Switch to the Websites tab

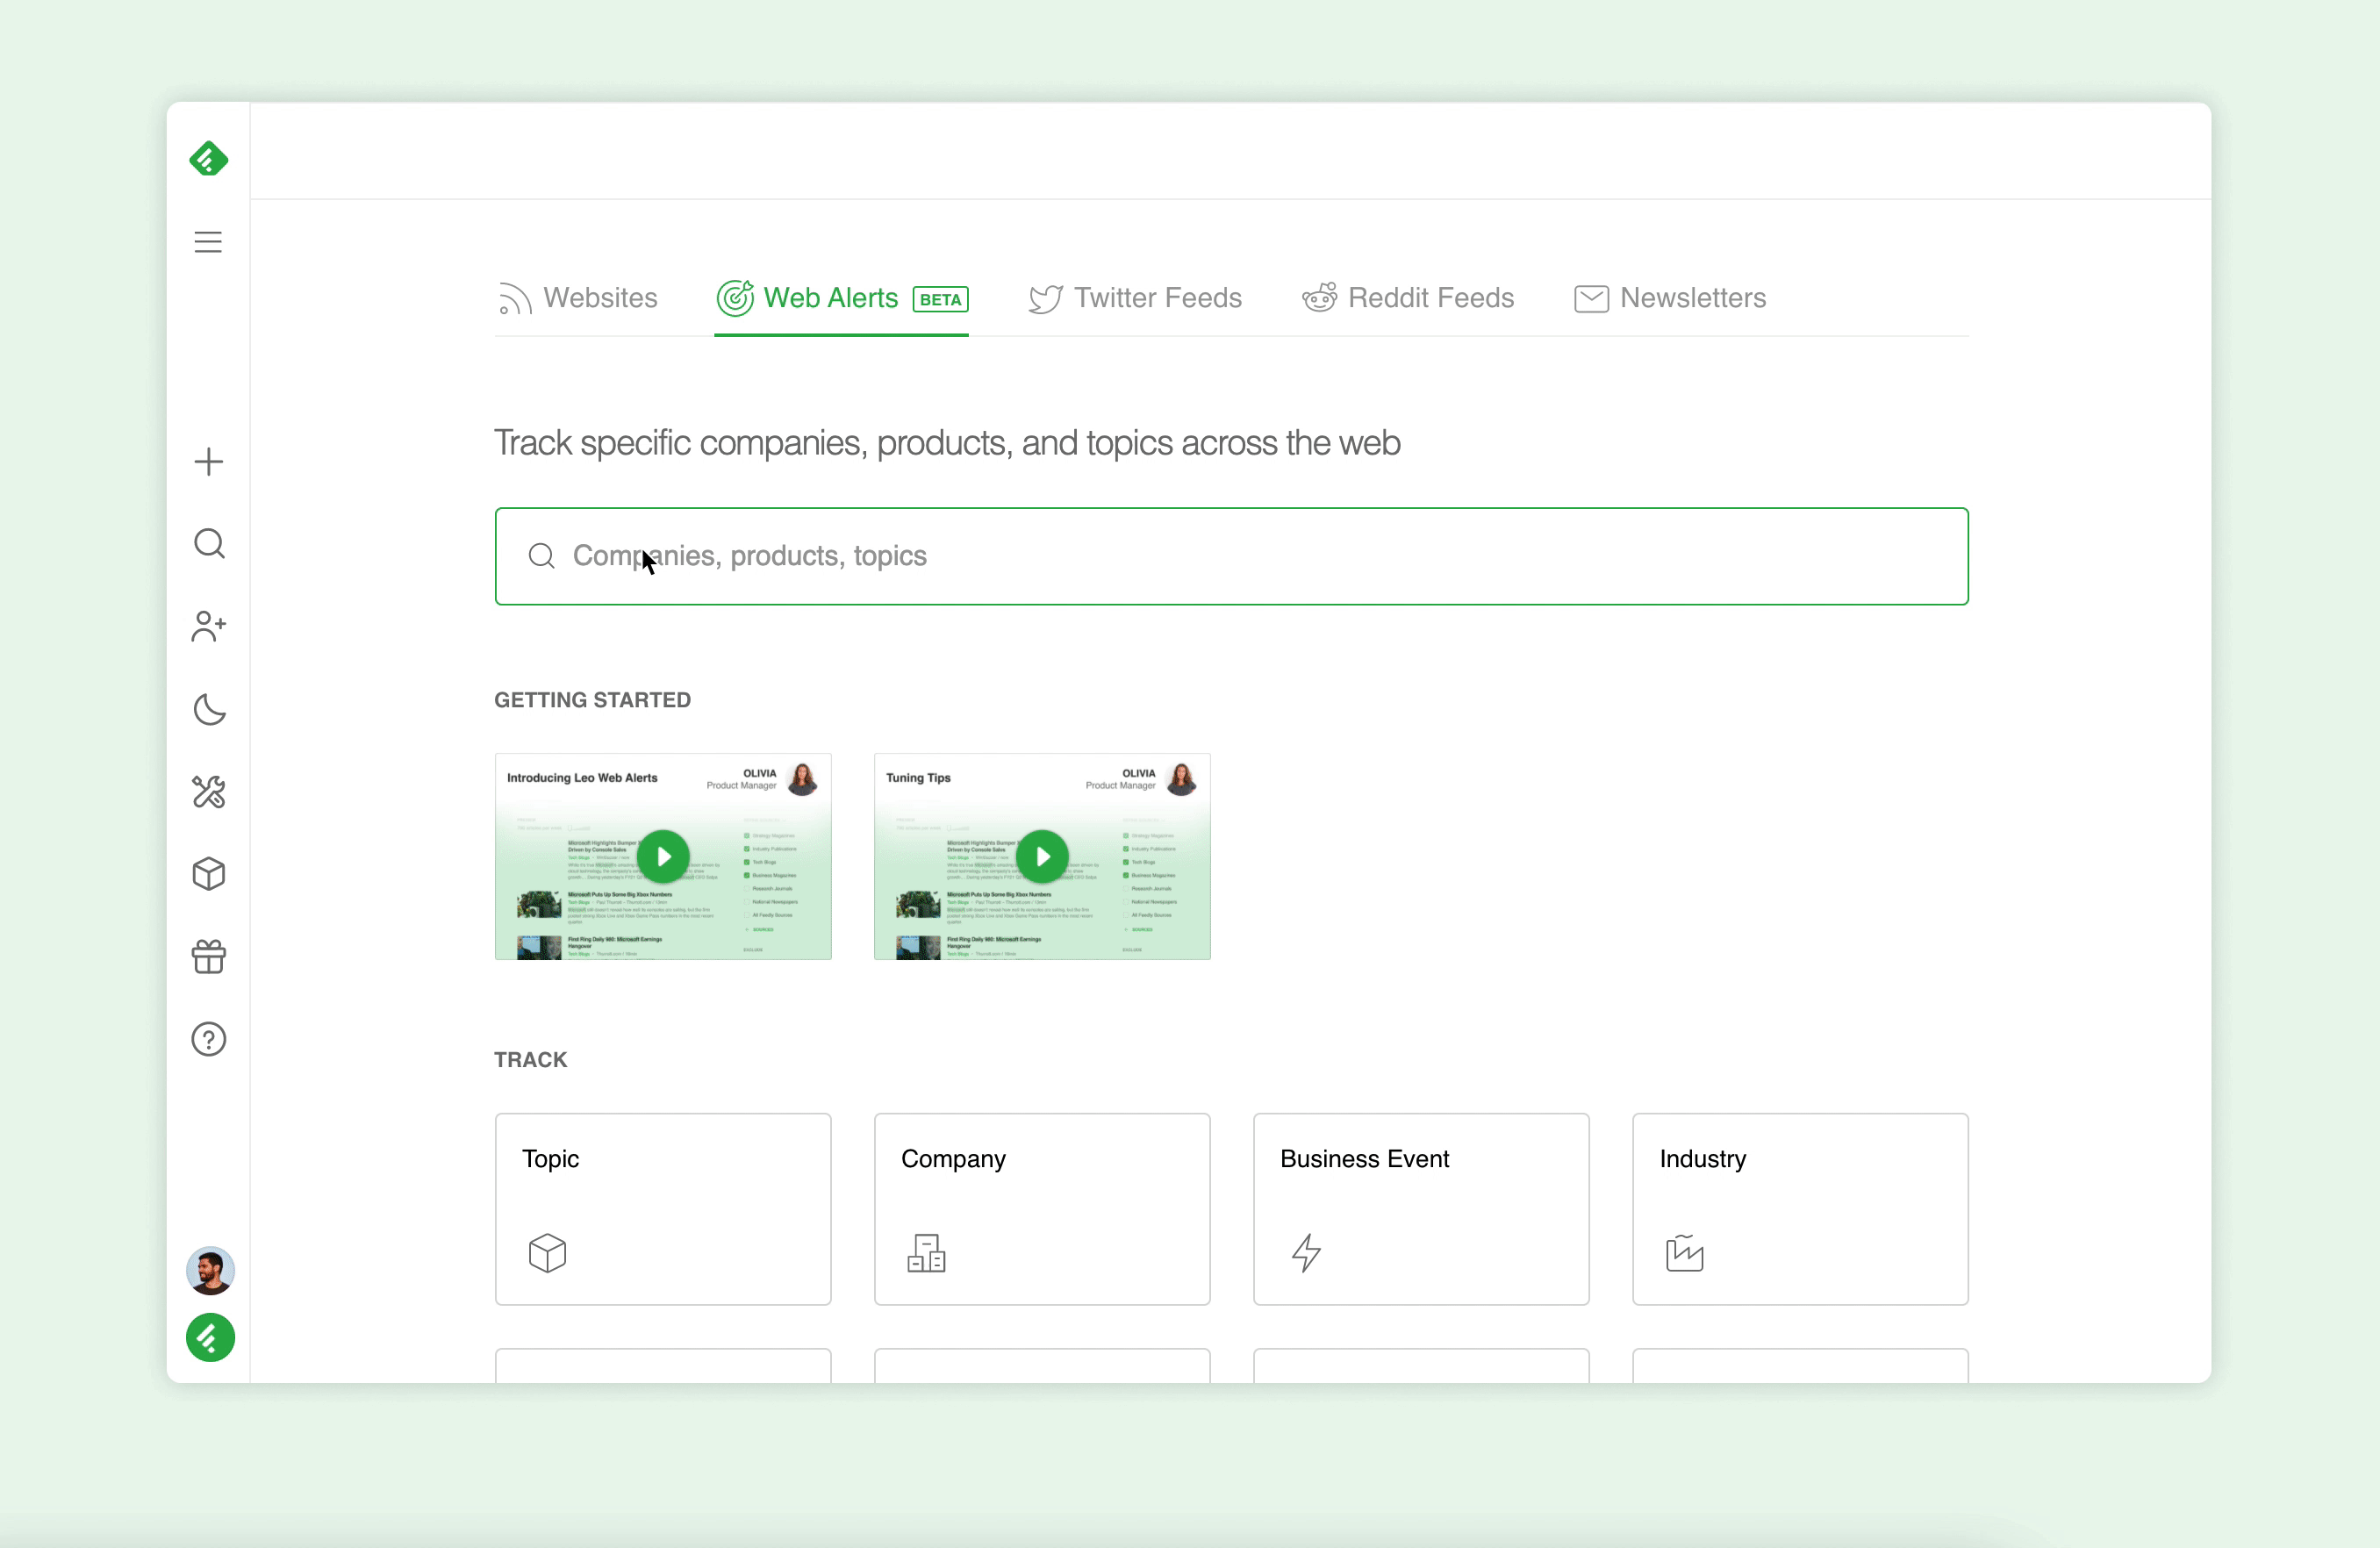pos(578,298)
